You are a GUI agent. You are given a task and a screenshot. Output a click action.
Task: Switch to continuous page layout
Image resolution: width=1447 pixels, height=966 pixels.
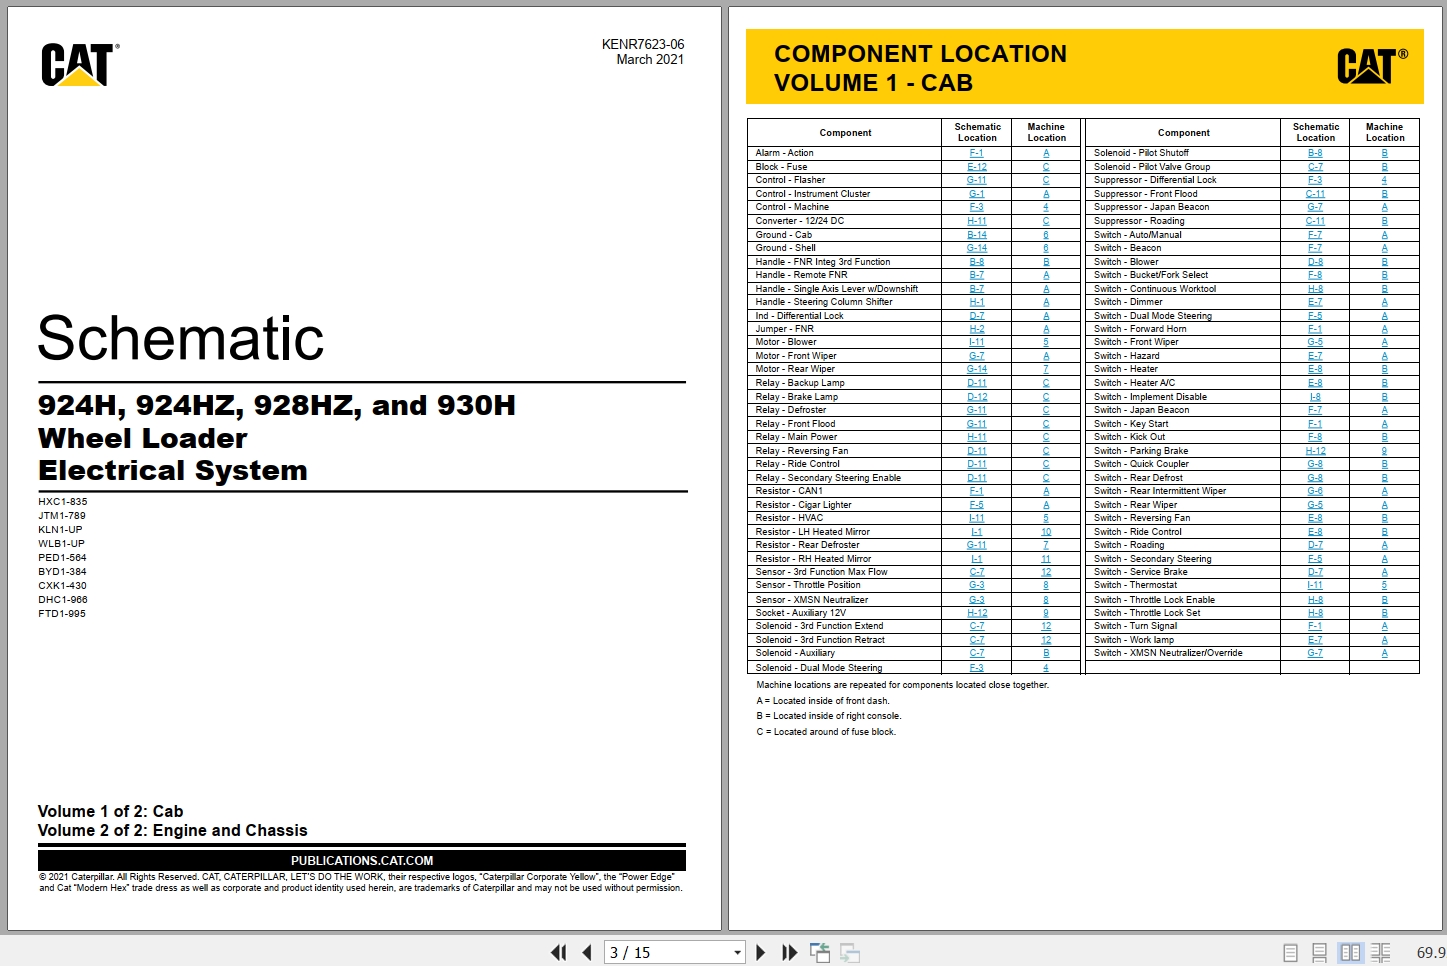[x=1319, y=953]
